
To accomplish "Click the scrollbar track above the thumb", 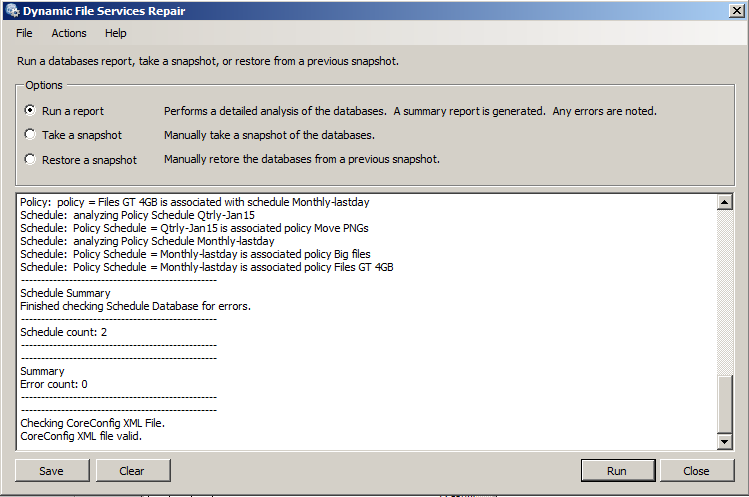I will tap(726, 290).
